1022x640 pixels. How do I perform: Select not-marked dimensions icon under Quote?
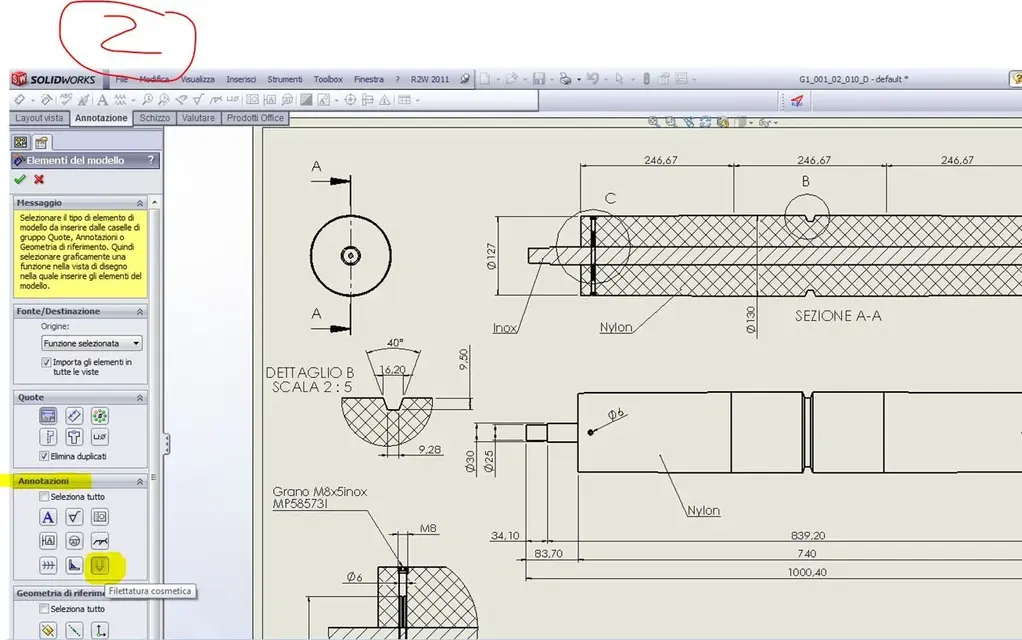tap(74, 416)
